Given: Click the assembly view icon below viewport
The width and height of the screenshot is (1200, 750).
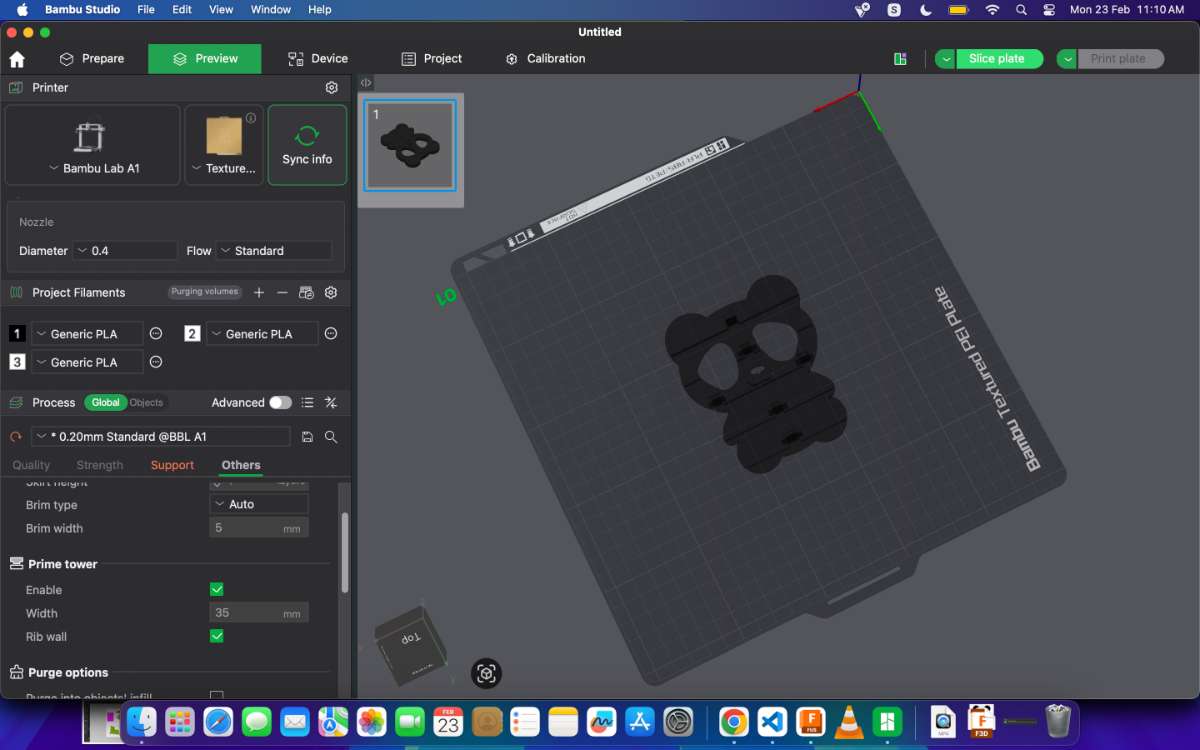Looking at the screenshot, I should click(x=486, y=673).
